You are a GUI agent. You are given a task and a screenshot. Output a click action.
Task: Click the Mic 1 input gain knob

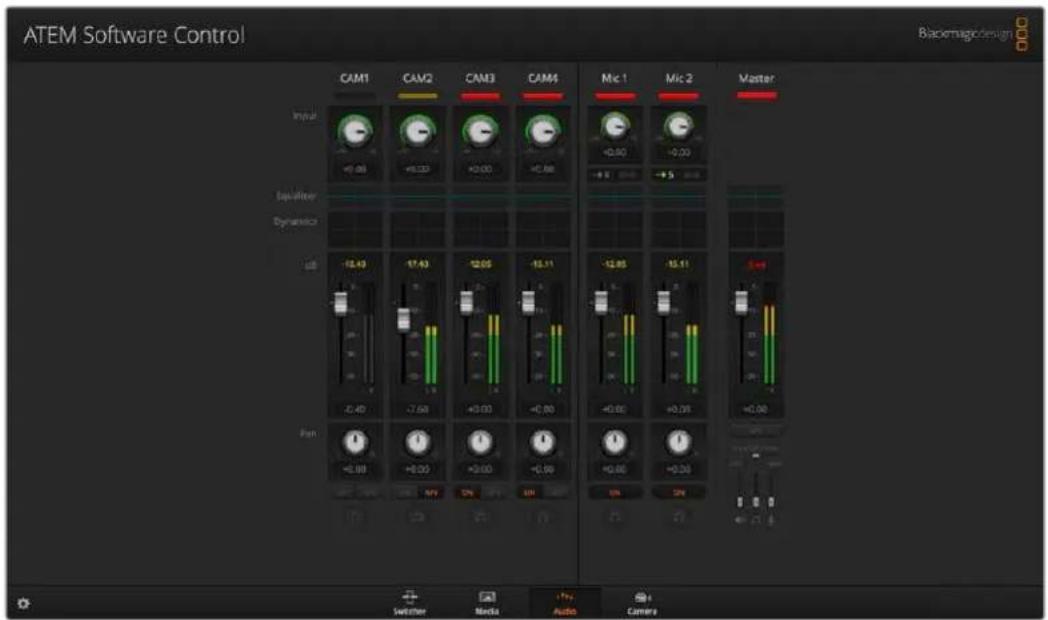(x=615, y=125)
